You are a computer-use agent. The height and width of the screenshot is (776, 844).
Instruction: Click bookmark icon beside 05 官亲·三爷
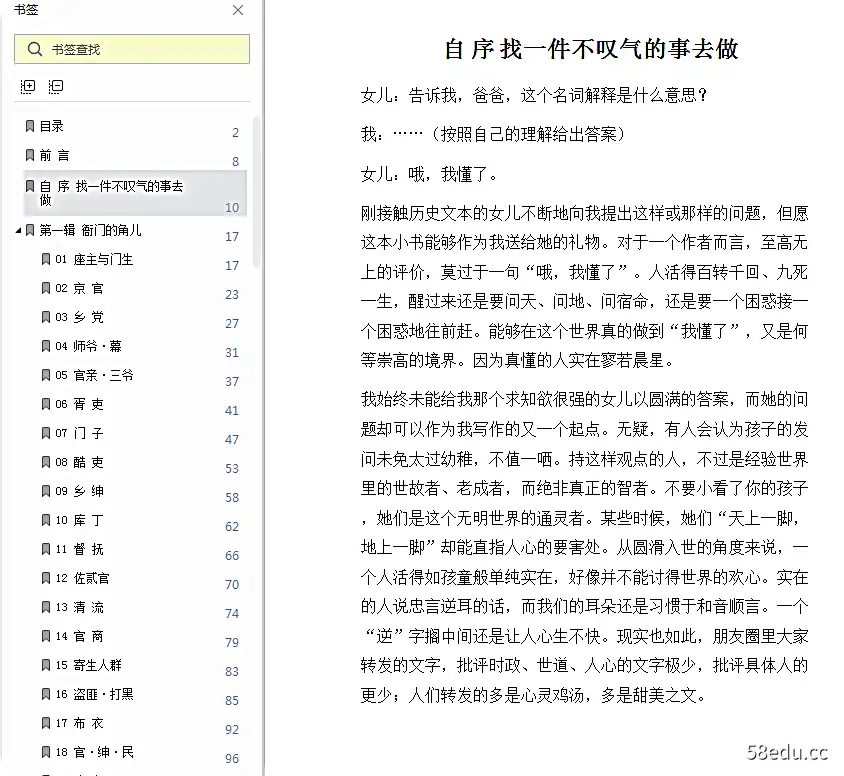pos(46,375)
